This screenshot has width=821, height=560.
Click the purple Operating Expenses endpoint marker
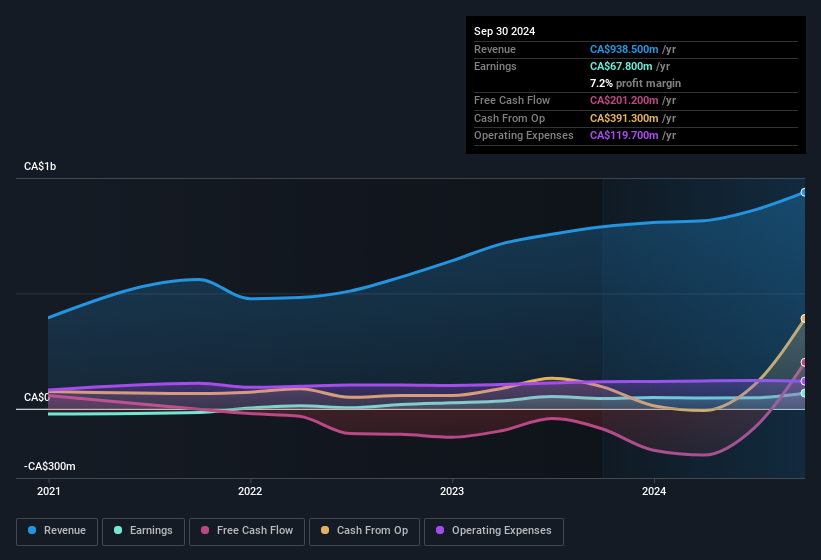click(x=804, y=381)
